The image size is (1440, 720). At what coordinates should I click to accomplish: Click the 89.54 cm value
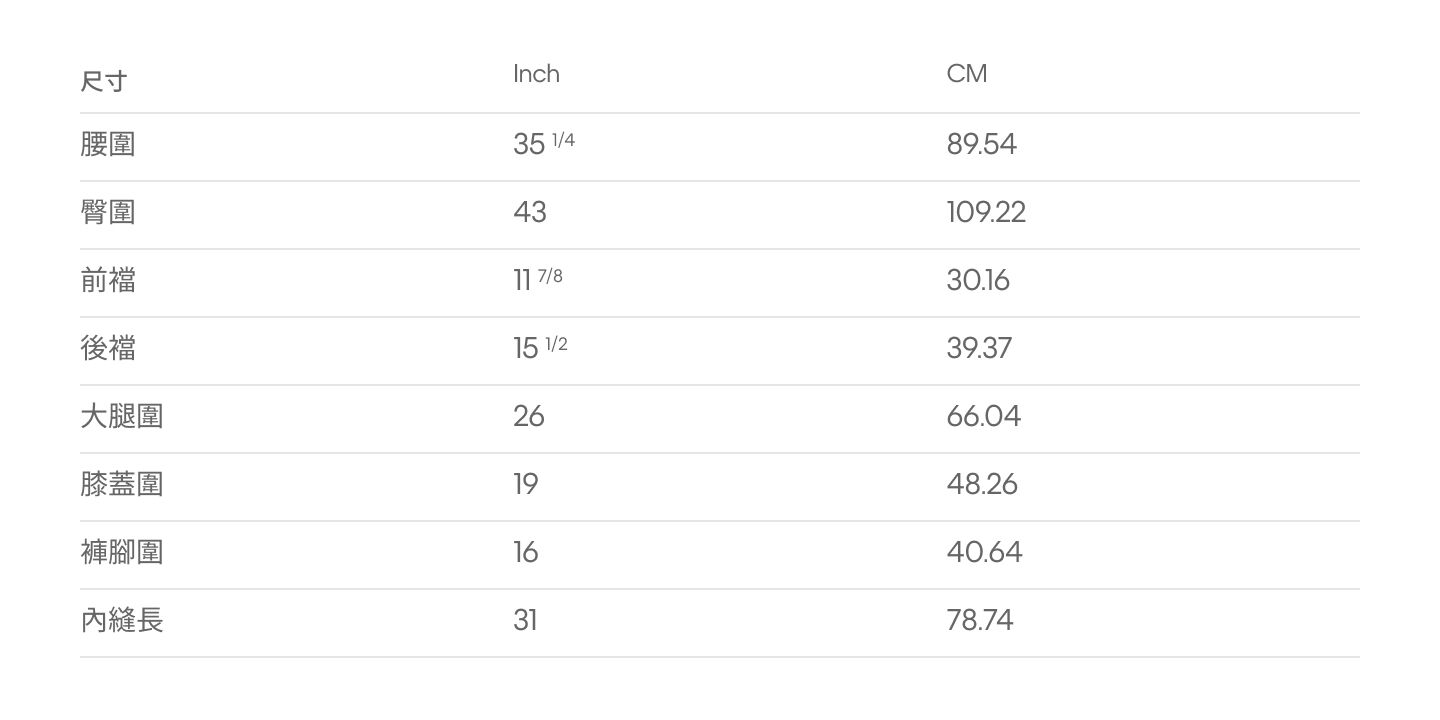(x=981, y=144)
